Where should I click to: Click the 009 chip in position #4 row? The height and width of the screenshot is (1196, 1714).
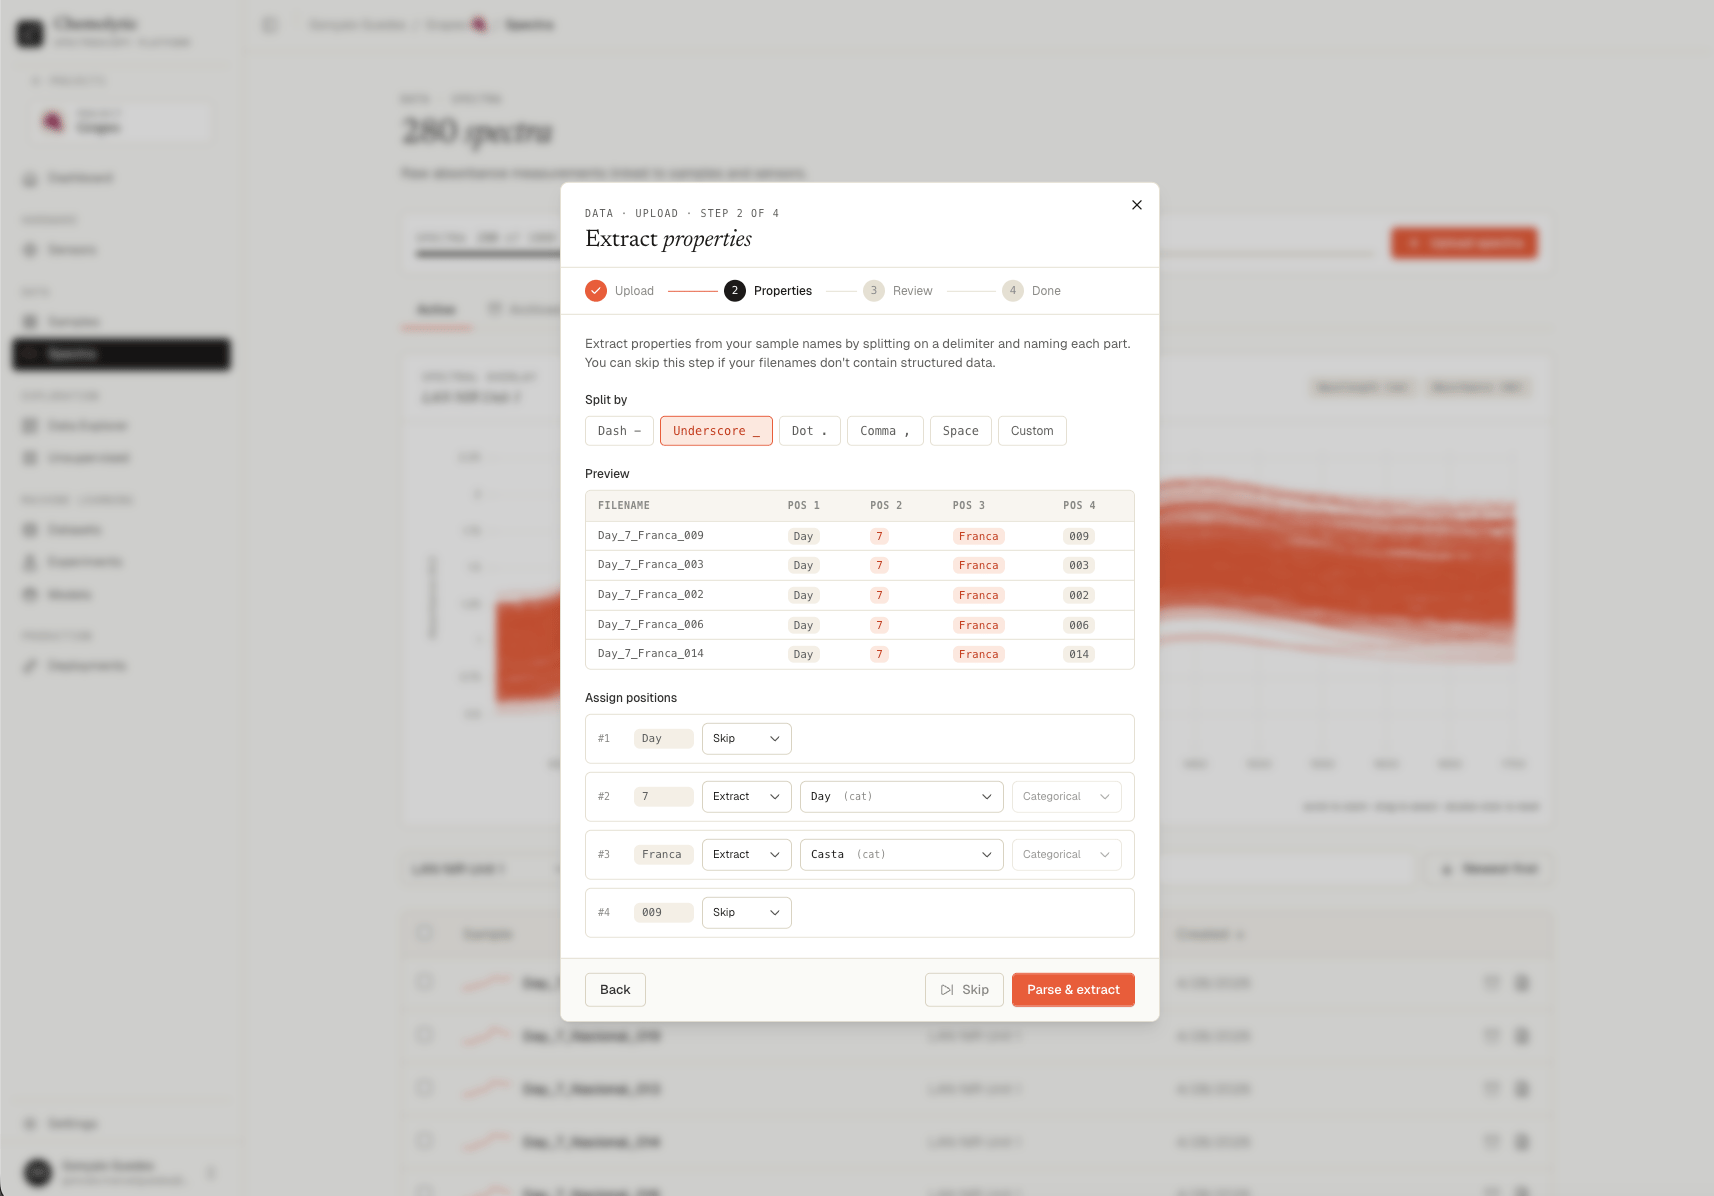[664, 913]
